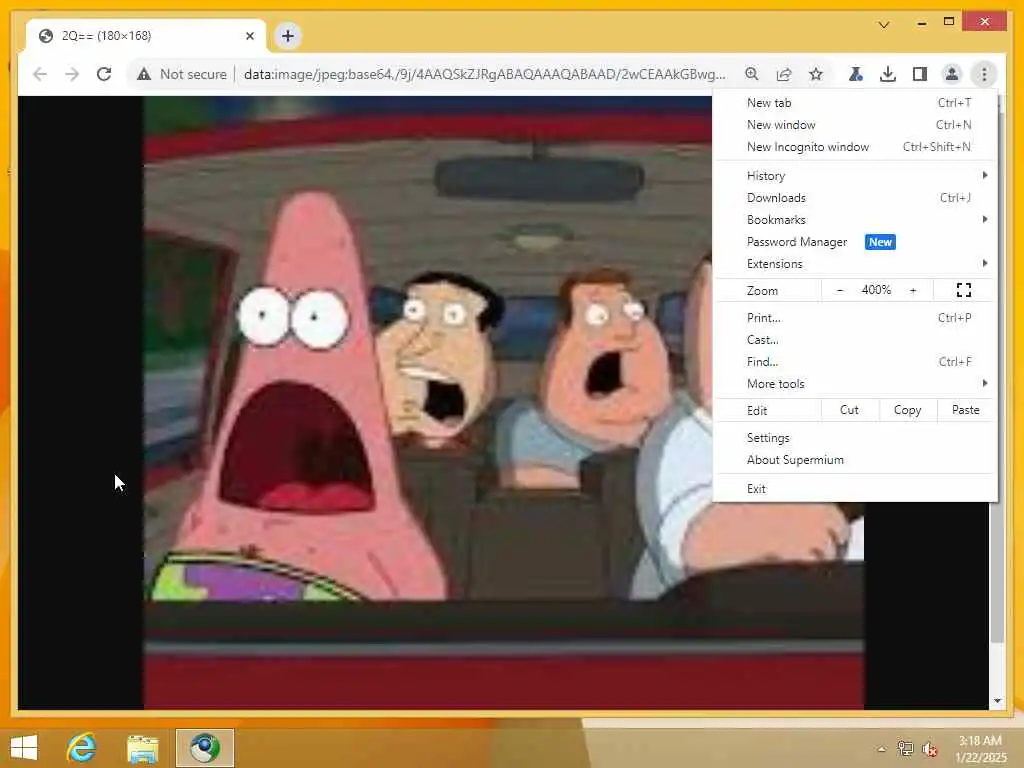Click the share page icon
The width and height of the screenshot is (1024, 768).
click(x=784, y=74)
